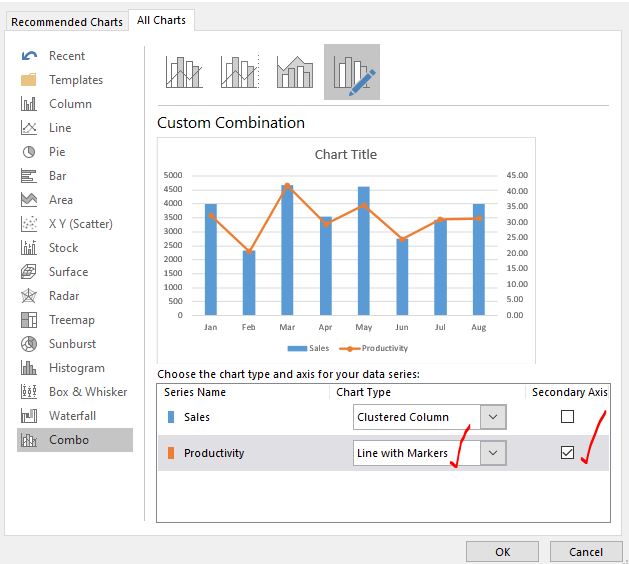Click the Mar bar in chart preview
Screen dimensions: 629x564
coord(287,250)
